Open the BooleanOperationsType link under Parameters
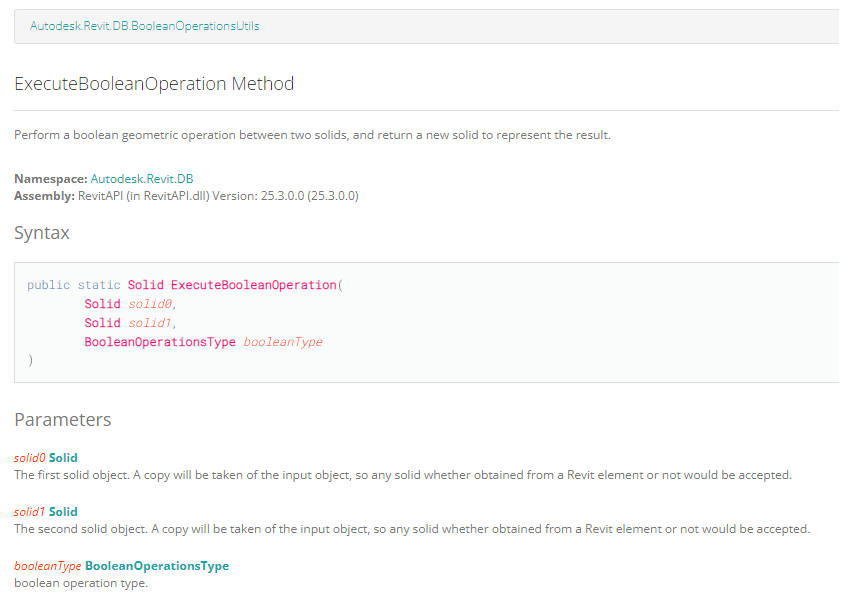Image resolution: width=843 pixels, height=603 pixels. [157, 565]
